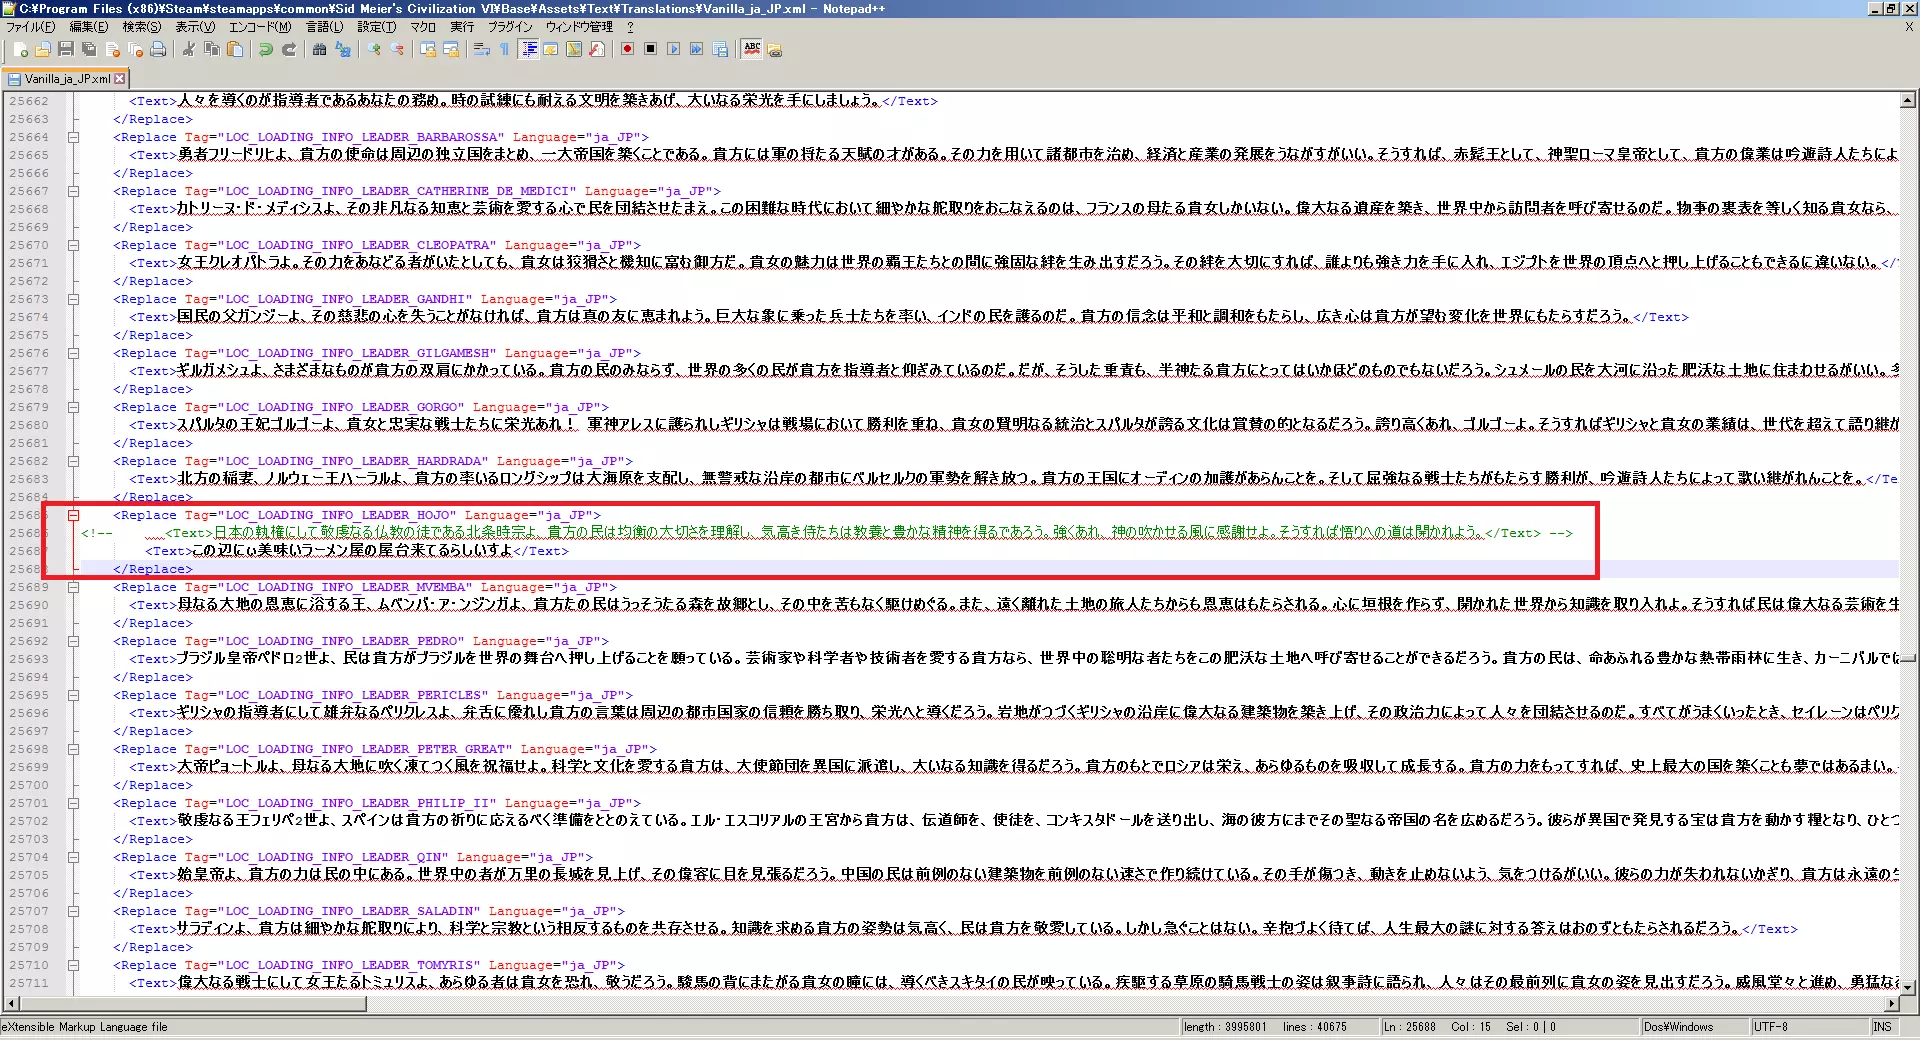Screen dimensions: 1920x1040
Task: Click the Zoom In magnifier icon
Action: 374,49
